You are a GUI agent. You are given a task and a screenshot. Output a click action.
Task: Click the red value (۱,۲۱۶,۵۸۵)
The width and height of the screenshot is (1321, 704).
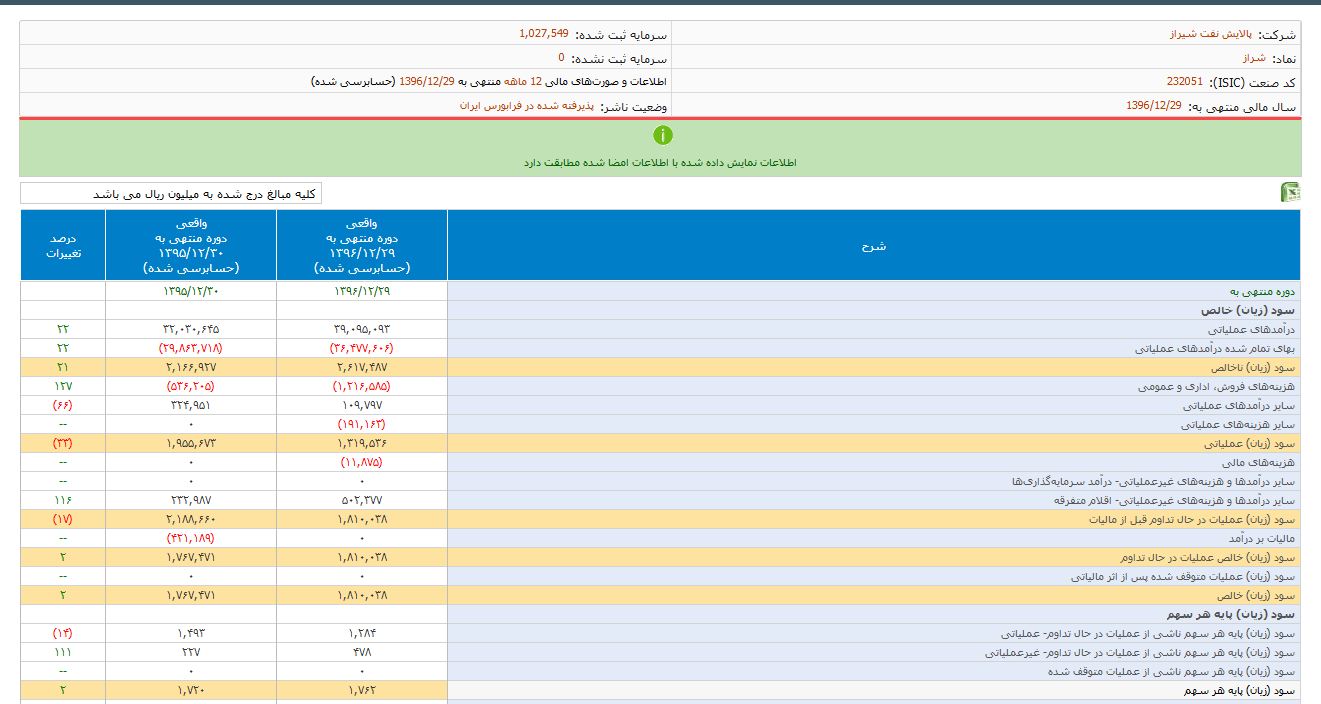362,386
